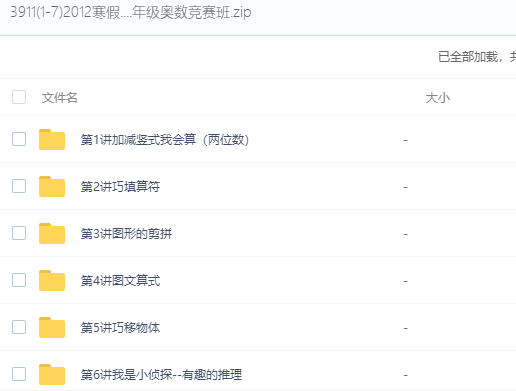Open folder icon for 第3讲图形的剪拼
Viewport: 516px width, 391px height.
tap(52, 233)
